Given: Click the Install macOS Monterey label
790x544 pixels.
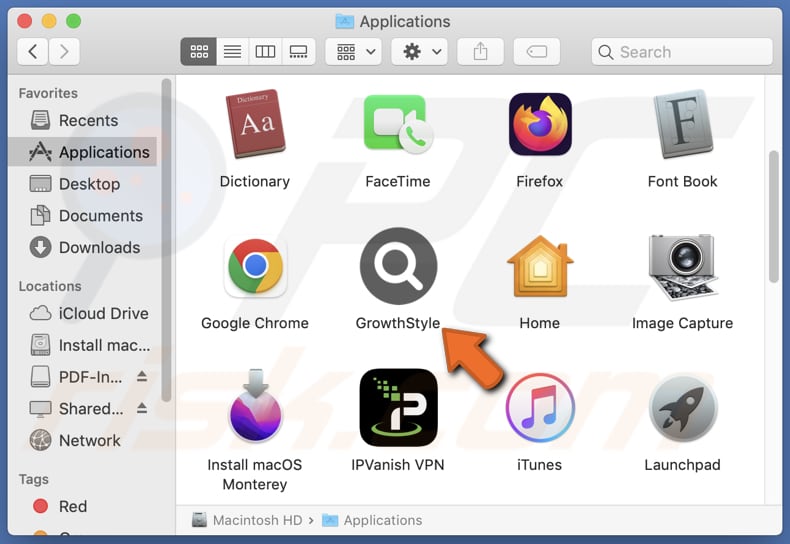Looking at the screenshot, I should (x=255, y=474).
